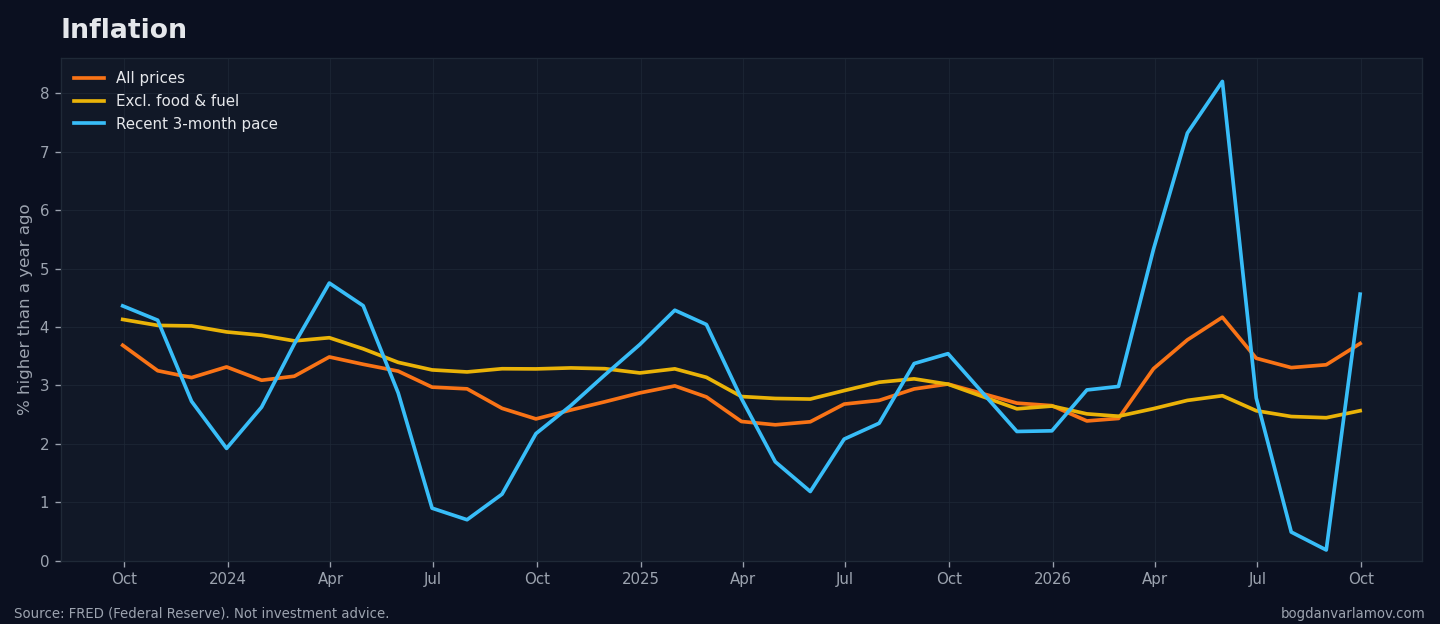Click the "Oct" label just before 2024
1440x624 pixels.
click(x=124, y=579)
